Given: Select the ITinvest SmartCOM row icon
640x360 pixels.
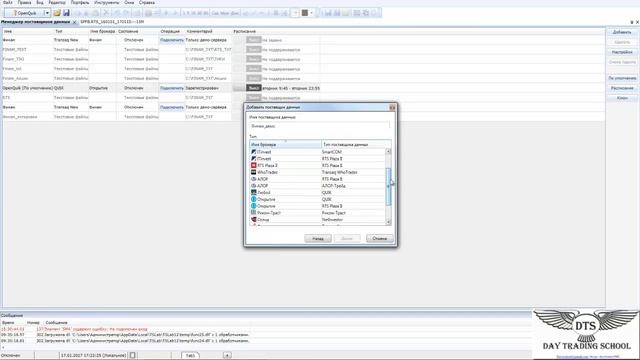Looking at the screenshot, I should click(x=253, y=152).
